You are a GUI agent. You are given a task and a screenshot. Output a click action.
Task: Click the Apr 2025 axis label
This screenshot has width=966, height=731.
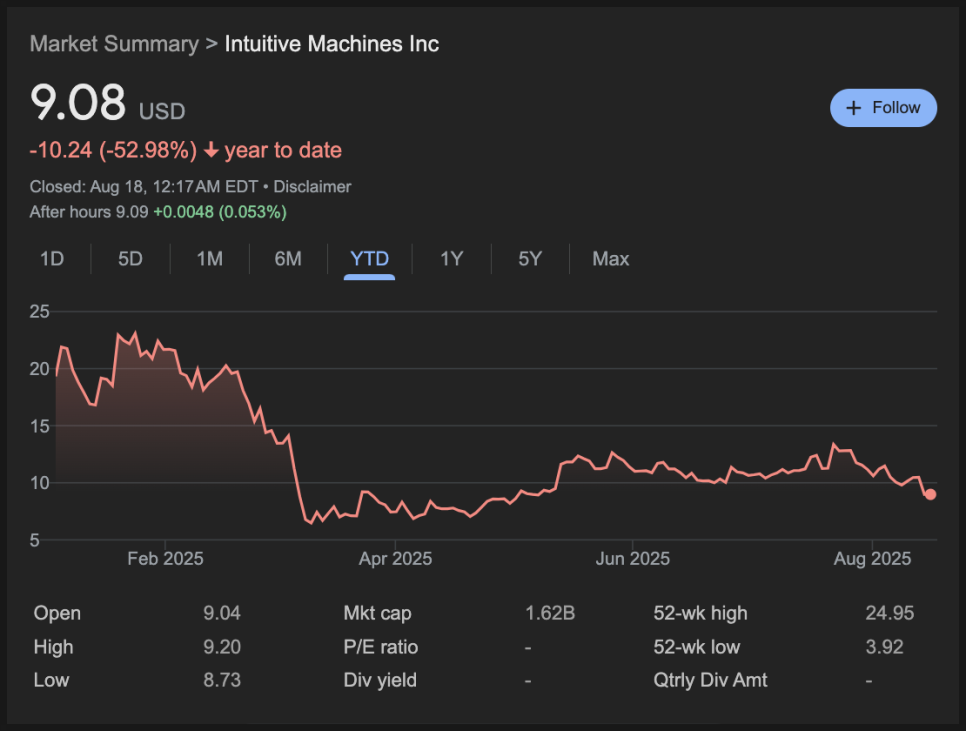[x=396, y=559]
